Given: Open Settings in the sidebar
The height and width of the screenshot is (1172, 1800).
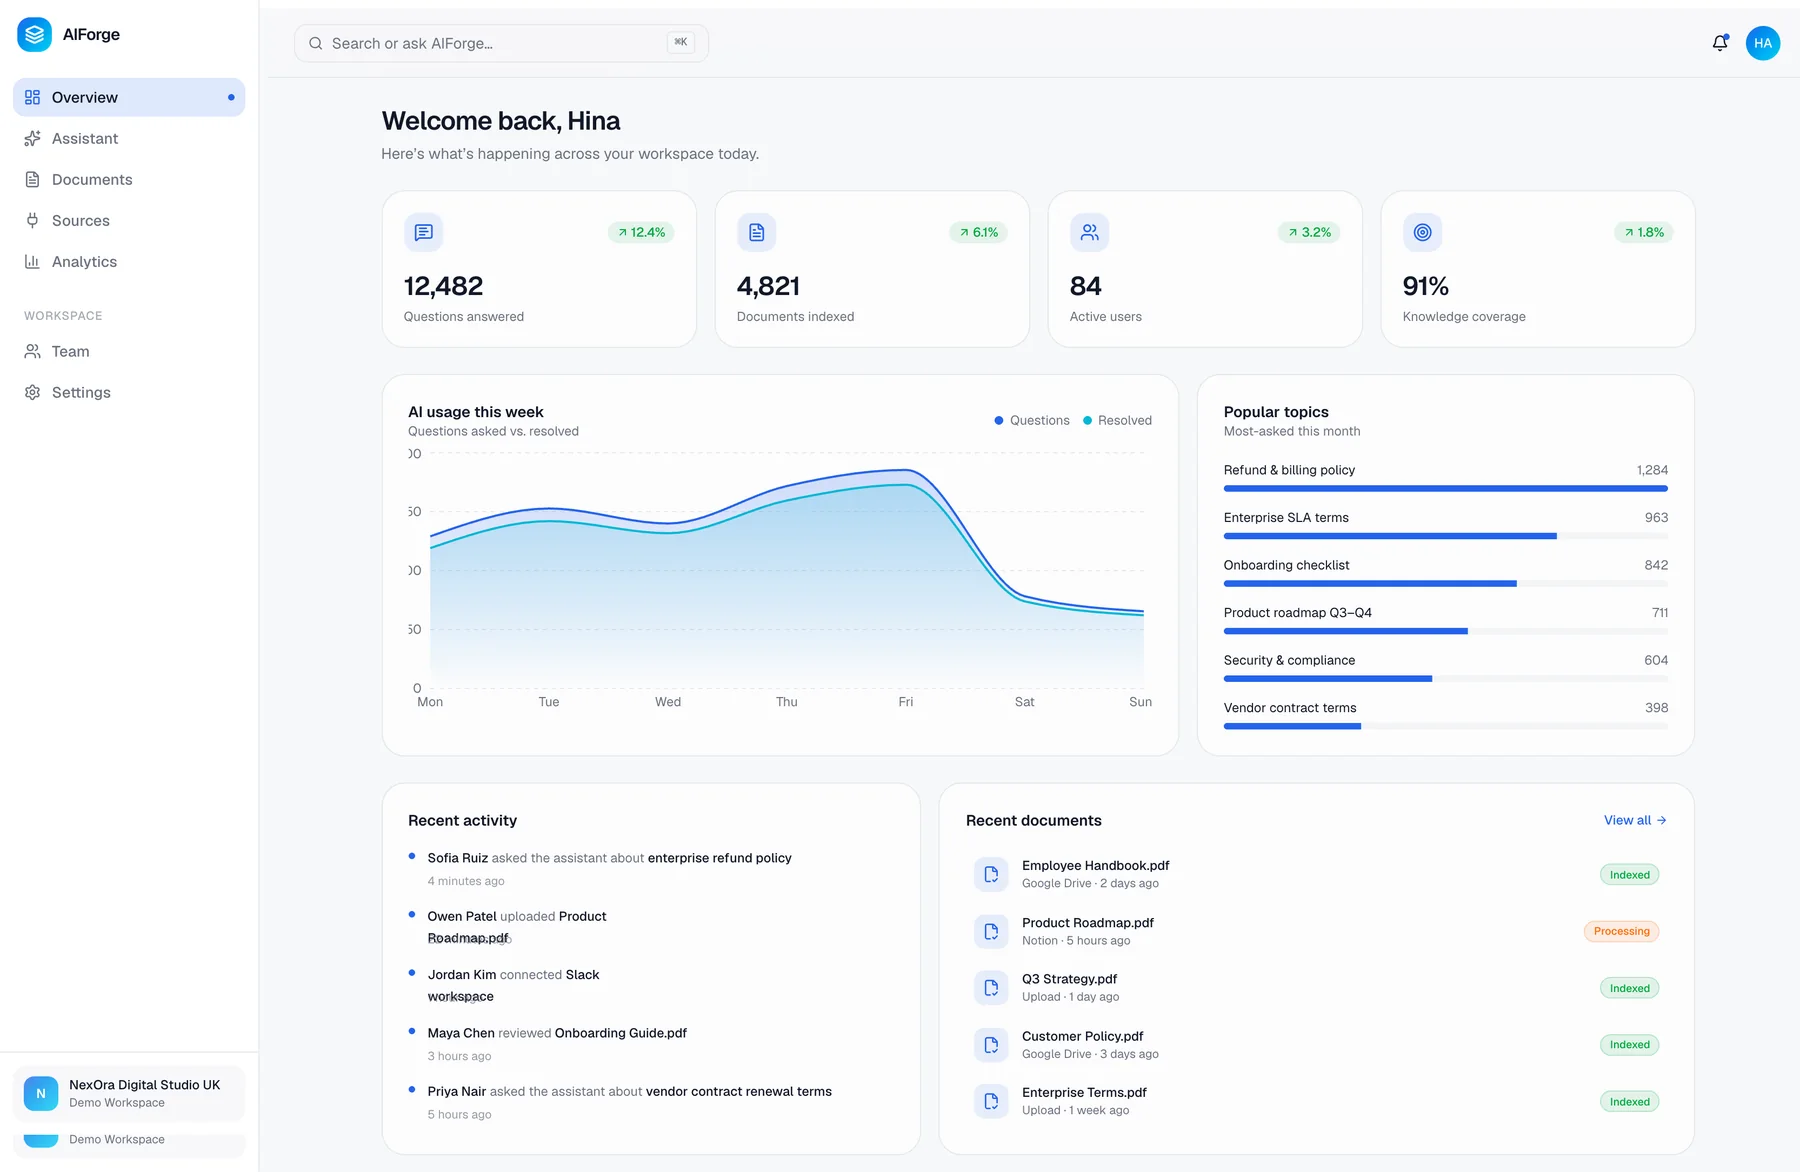Looking at the screenshot, I should 129,392.
